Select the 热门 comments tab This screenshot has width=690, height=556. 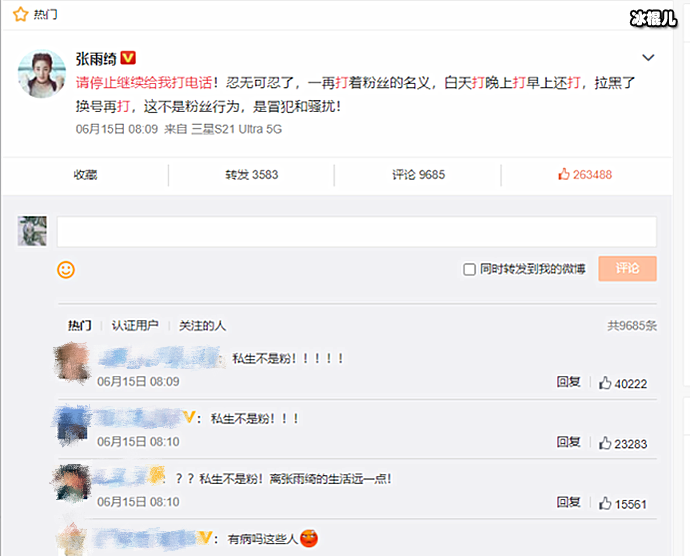[80, 325]
